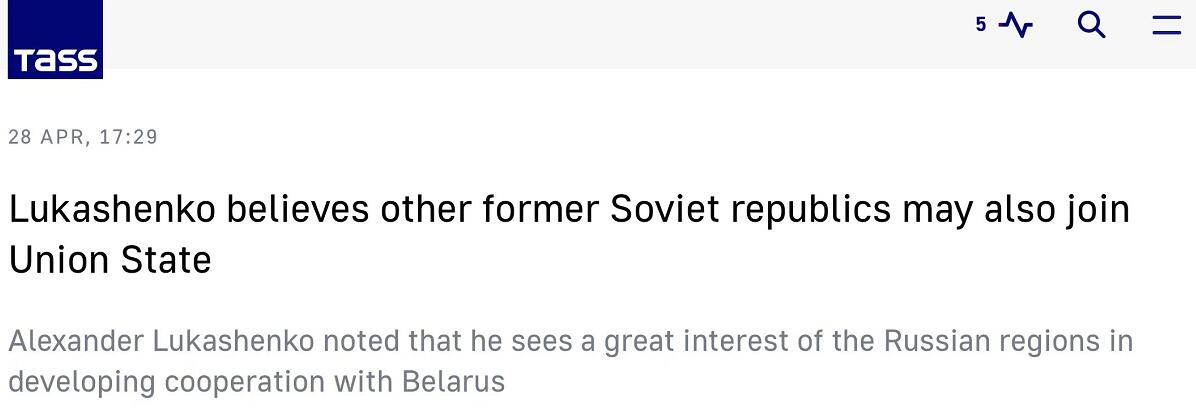1196x410 pixels.
Task: Click the white 'tass' text in the logo
Action: (x=55, y=59)
